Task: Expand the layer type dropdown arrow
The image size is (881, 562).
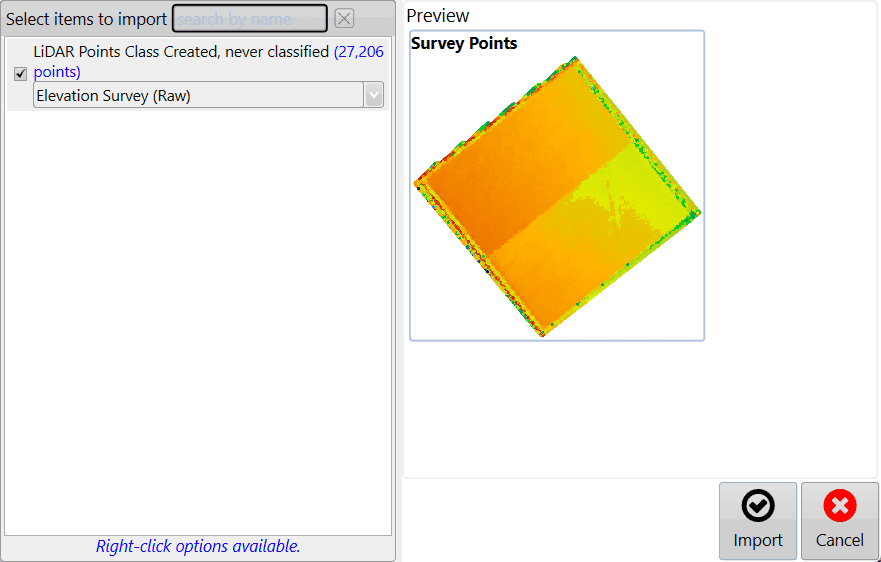Action: click(374, 96)
